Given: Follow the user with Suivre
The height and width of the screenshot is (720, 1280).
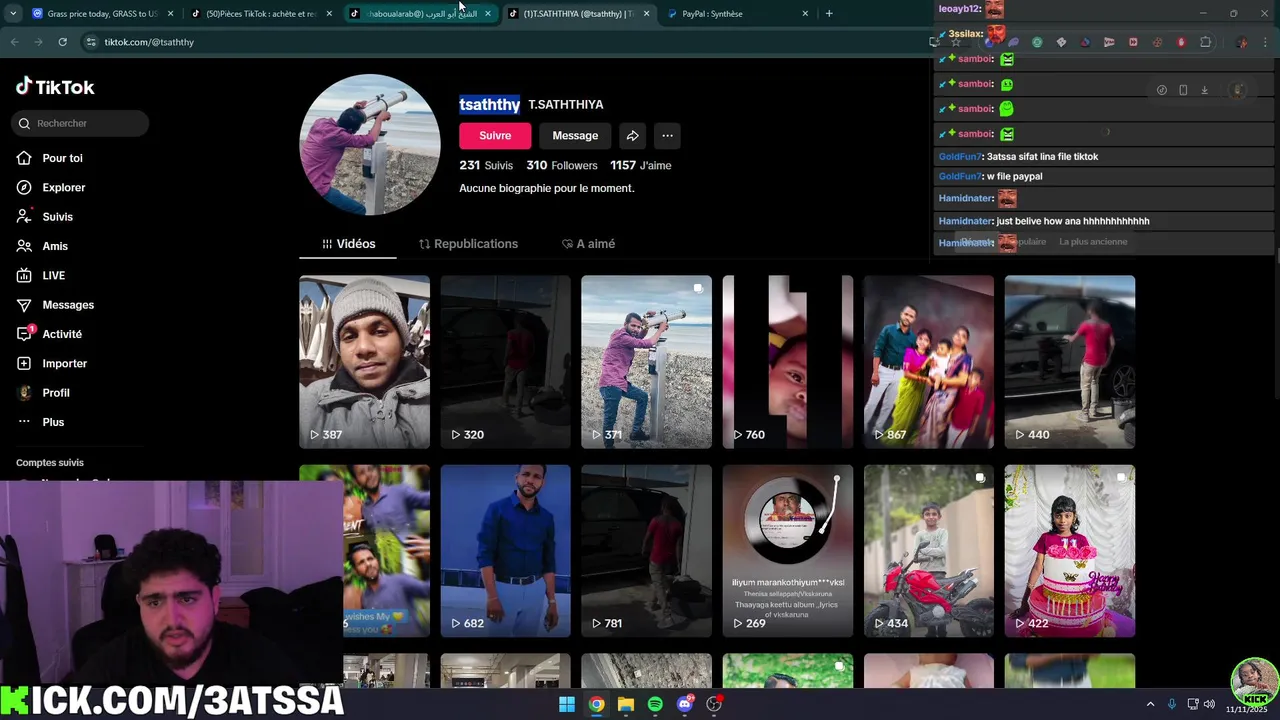Looking at the screenshot, I should tap(495, 136).
